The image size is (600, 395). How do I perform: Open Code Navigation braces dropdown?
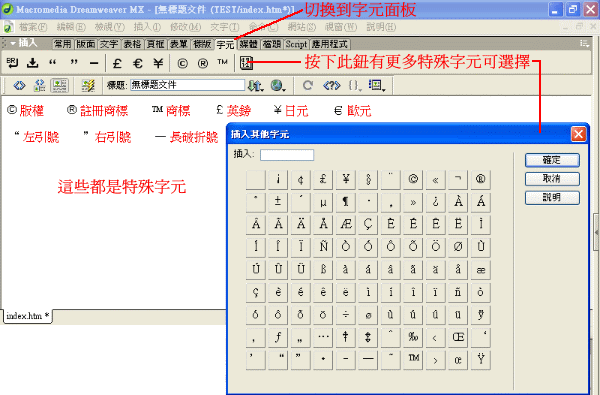355,85
